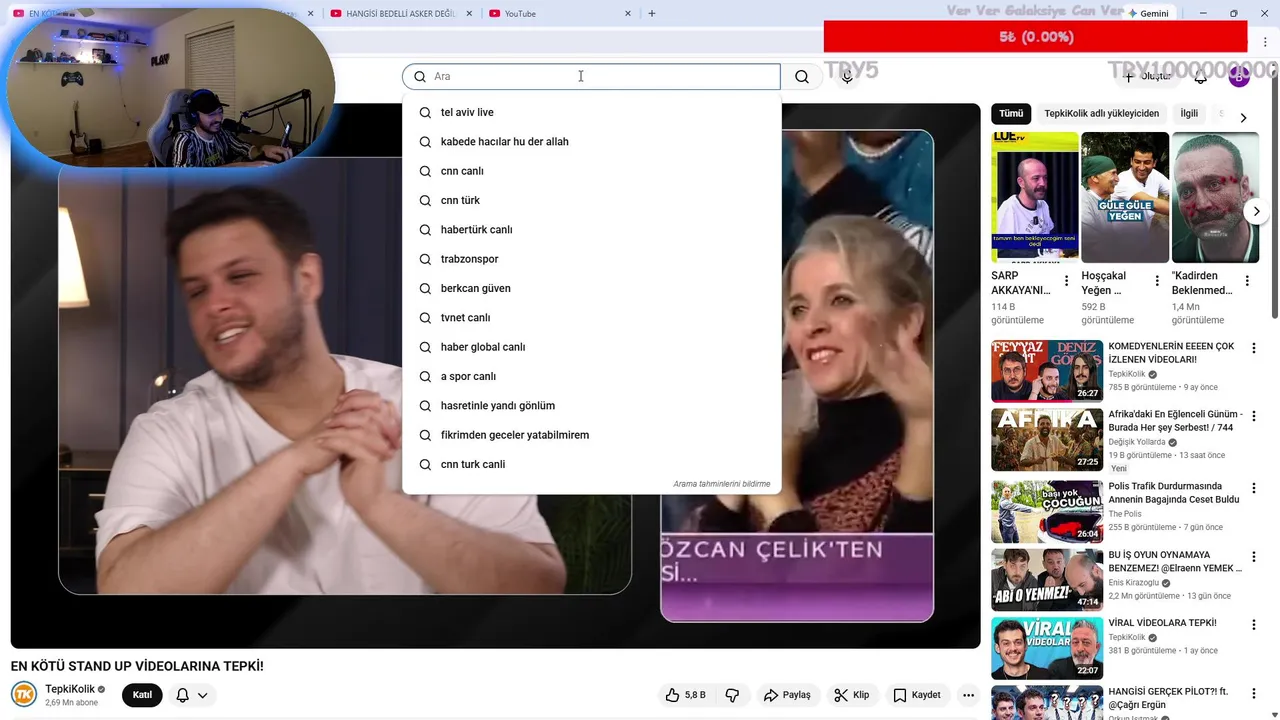This screenshot has width=1280, height=720.
Task: Open new browser tab with plus
Action: (652, 13)
